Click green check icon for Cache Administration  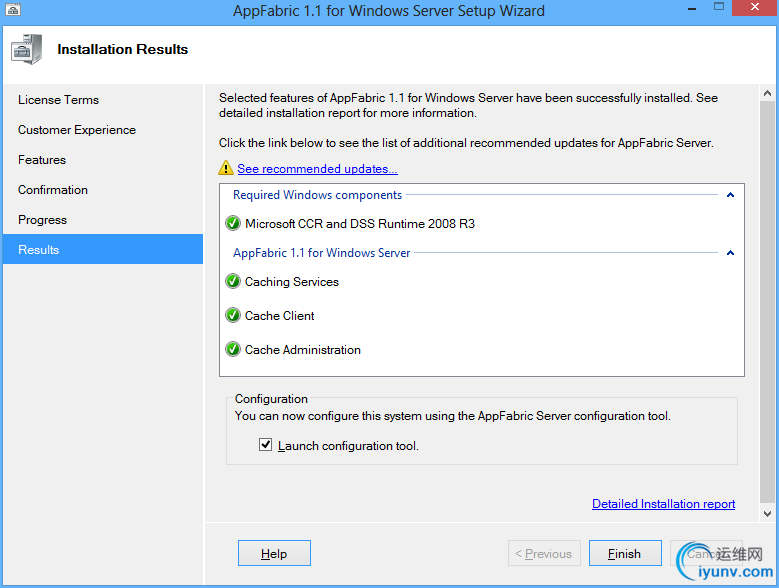[x=233, y=350]
